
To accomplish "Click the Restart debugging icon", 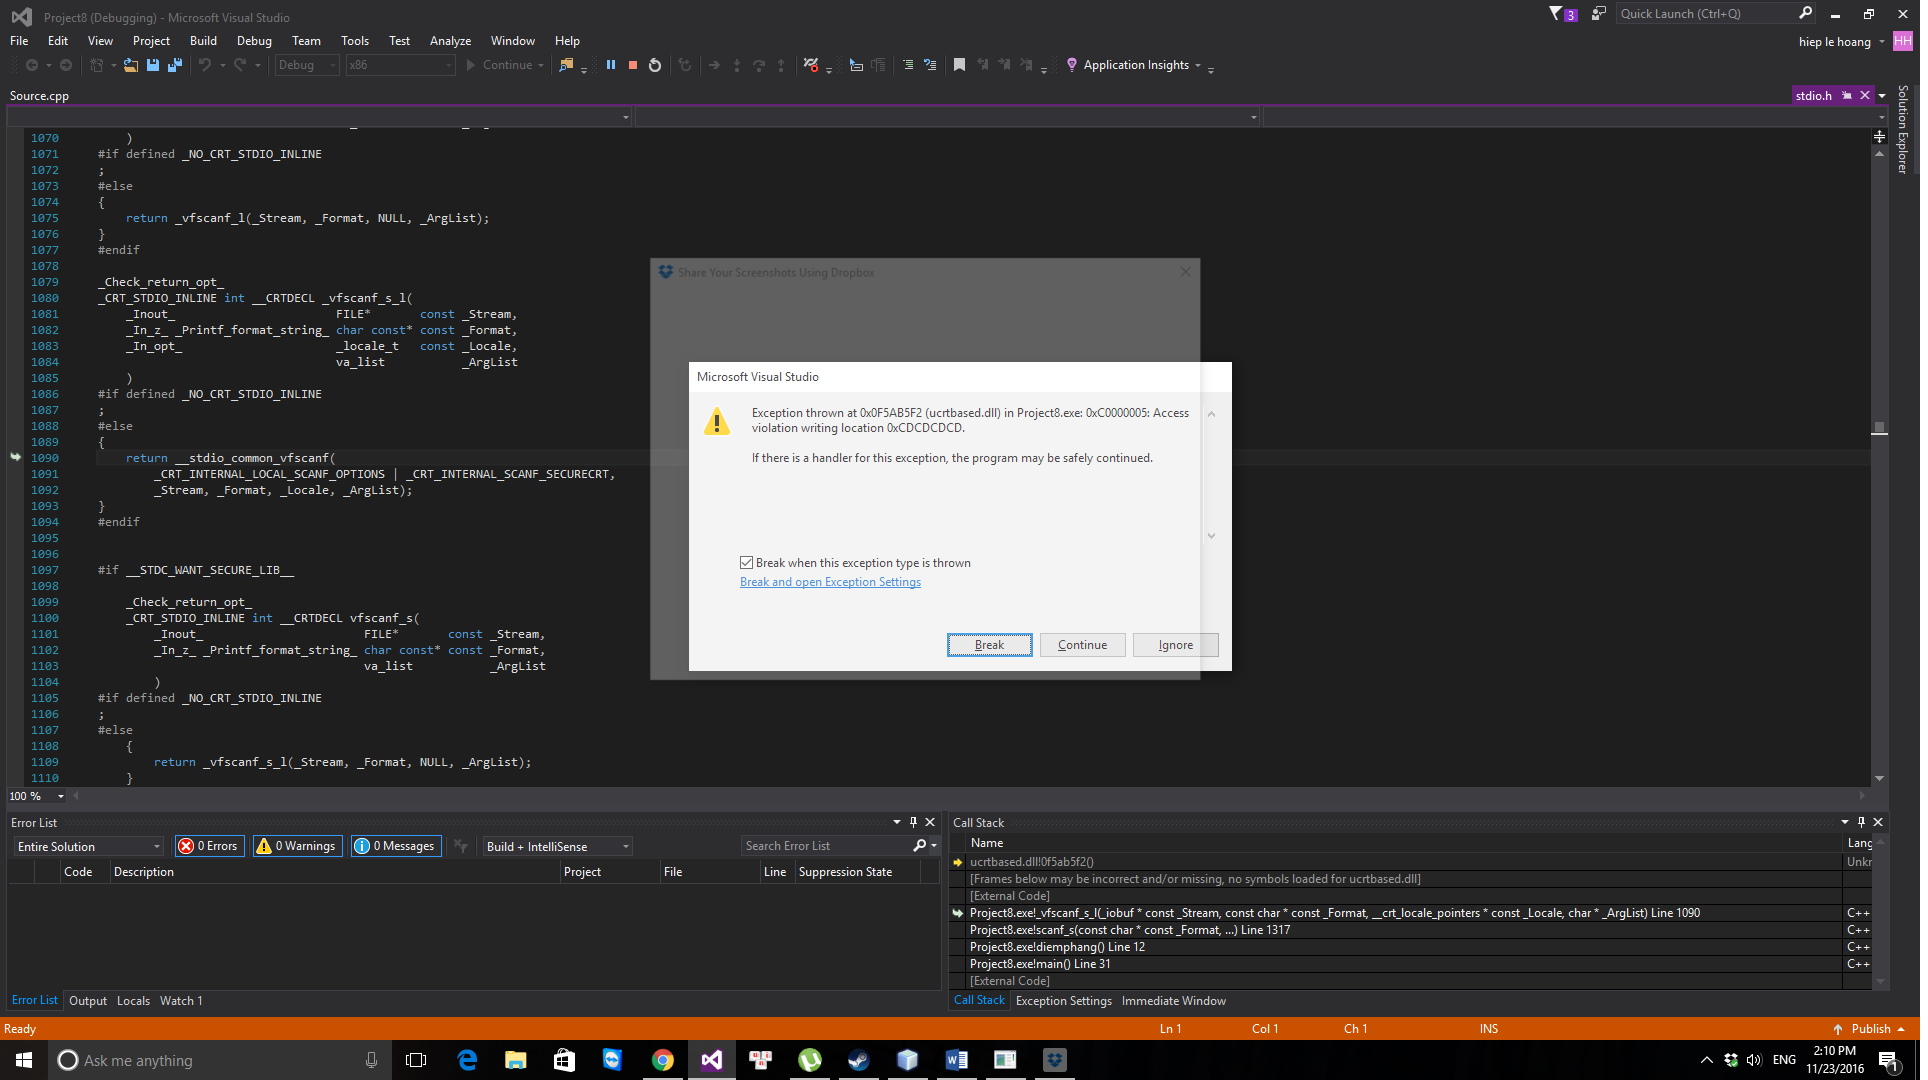I will pos(655,65).
